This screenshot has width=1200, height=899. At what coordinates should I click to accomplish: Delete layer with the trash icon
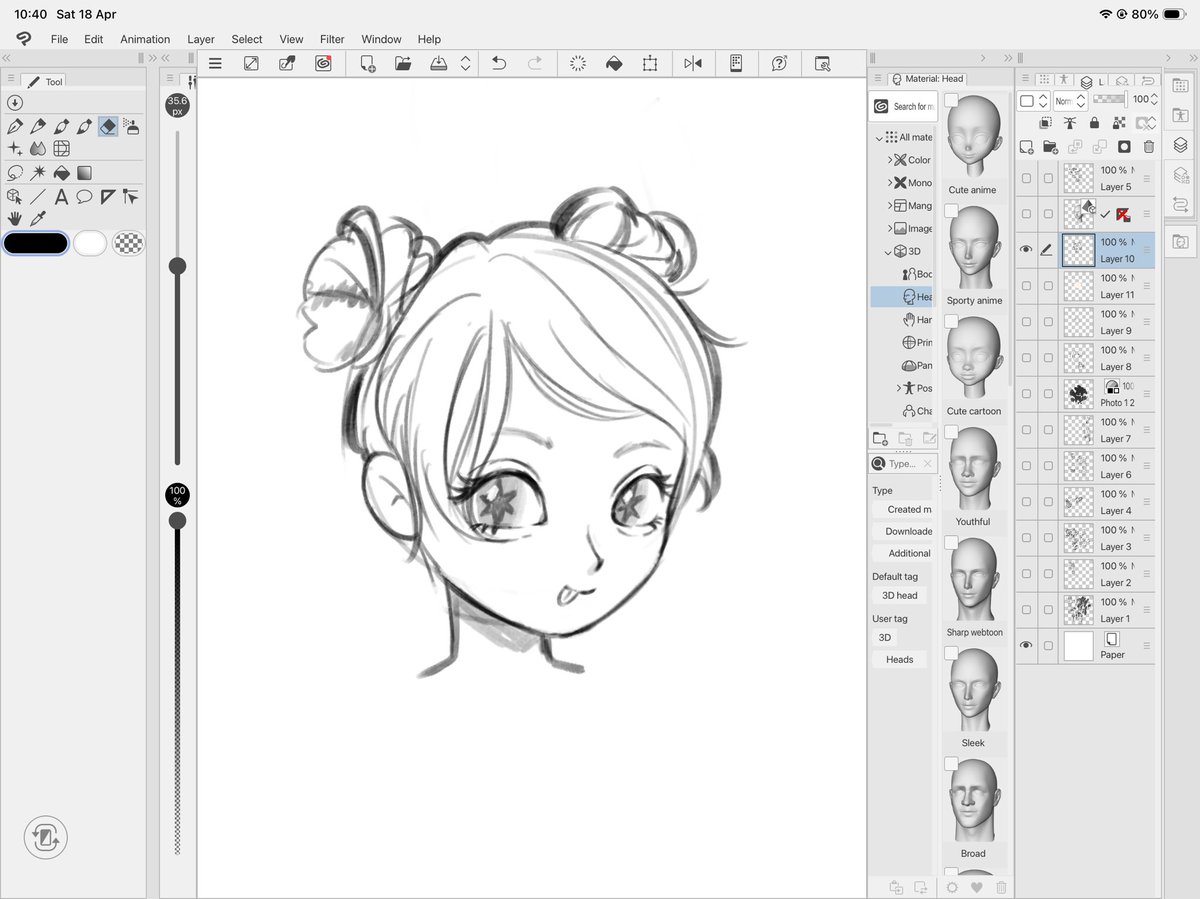[x=1148, y=147]
